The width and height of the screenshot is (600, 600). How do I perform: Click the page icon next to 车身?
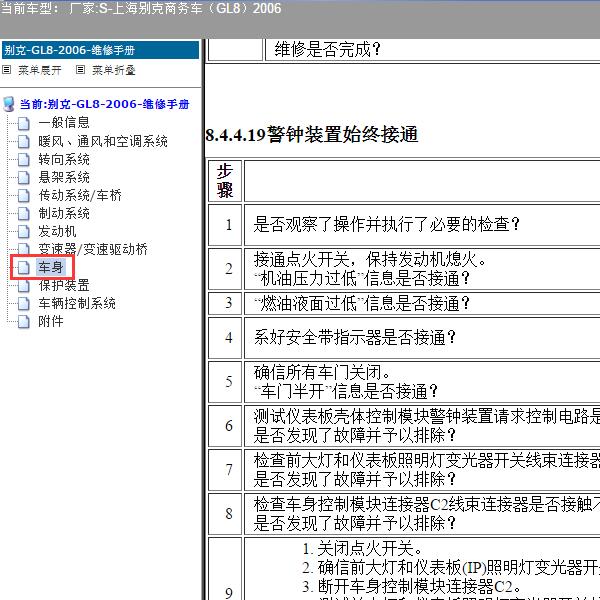click(23, 267)
